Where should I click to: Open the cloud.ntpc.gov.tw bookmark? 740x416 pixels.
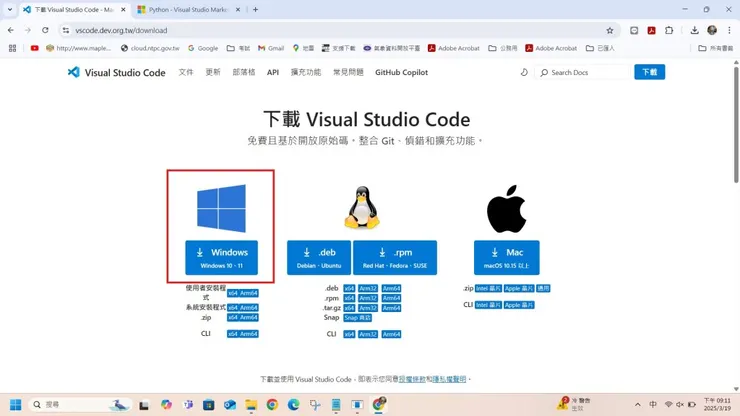150,48
